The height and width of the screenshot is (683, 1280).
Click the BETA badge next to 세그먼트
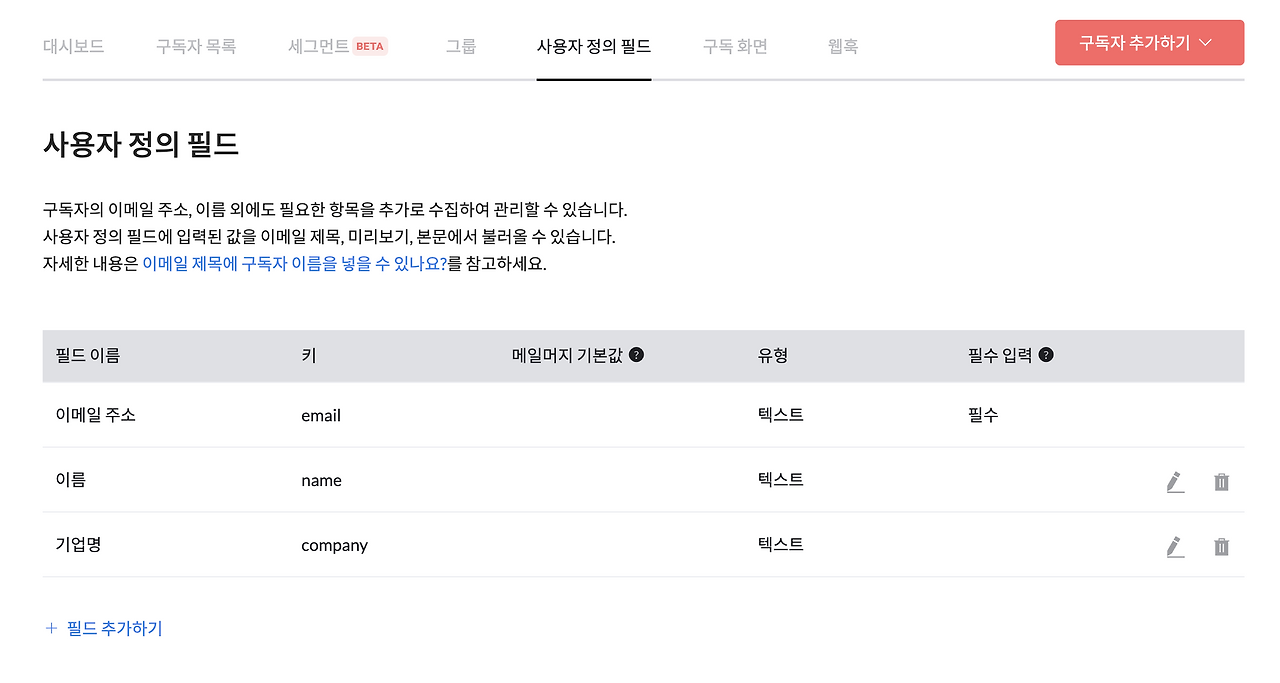[x=371, y=45]
